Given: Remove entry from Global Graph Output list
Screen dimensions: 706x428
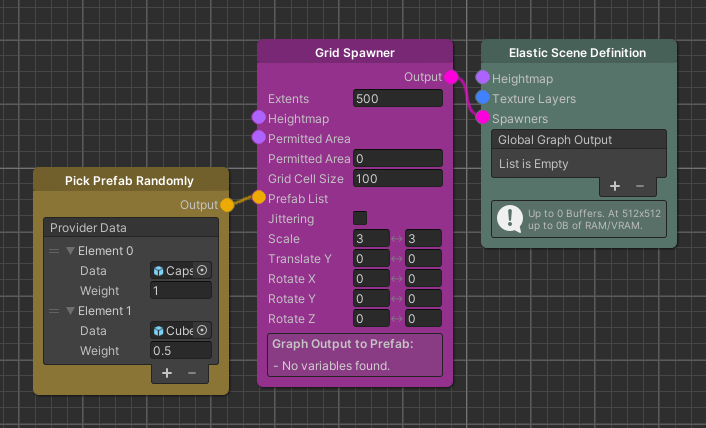Looking at the screenshot, I should tap(640, 186).
